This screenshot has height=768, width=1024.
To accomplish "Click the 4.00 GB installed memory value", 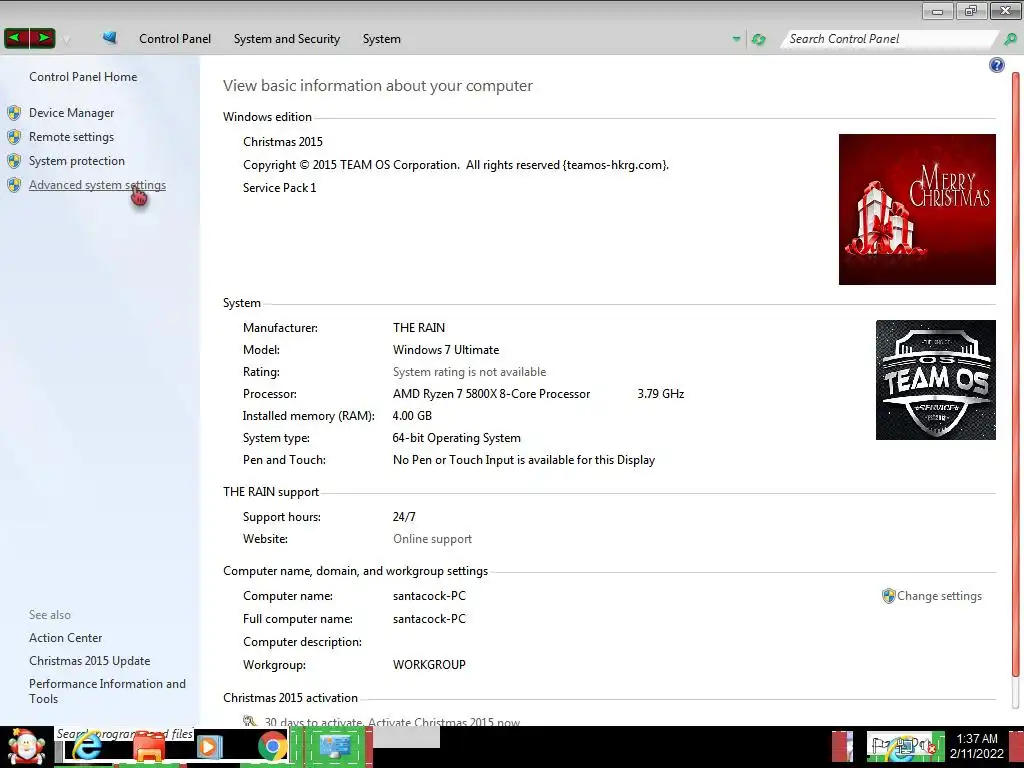I will click(x=412, y=416).
